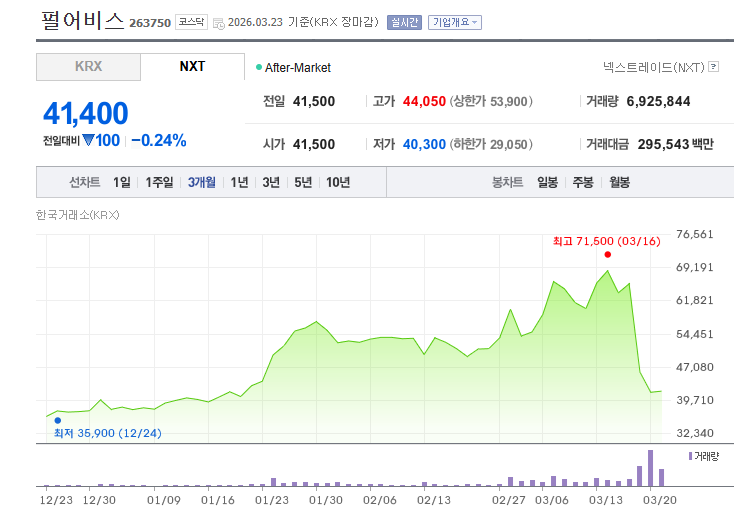This screenshot has height=526, width=734.
Task: Select the 10년 chart period
Action: [338, 182]
